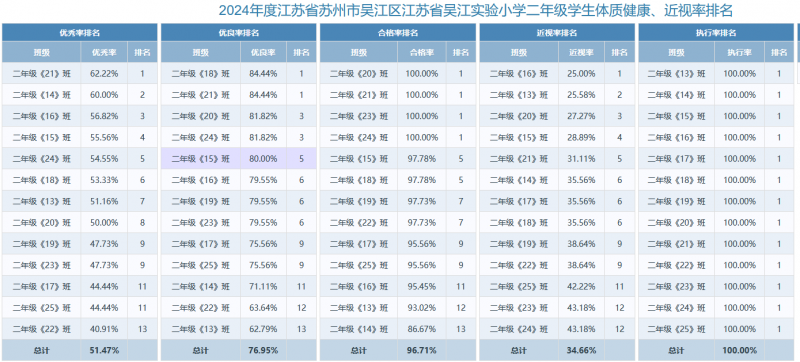This screenshot has height=362, width=800.
Task: Click 总计 label in the 近视率排名 table
Action: [519, 350]
